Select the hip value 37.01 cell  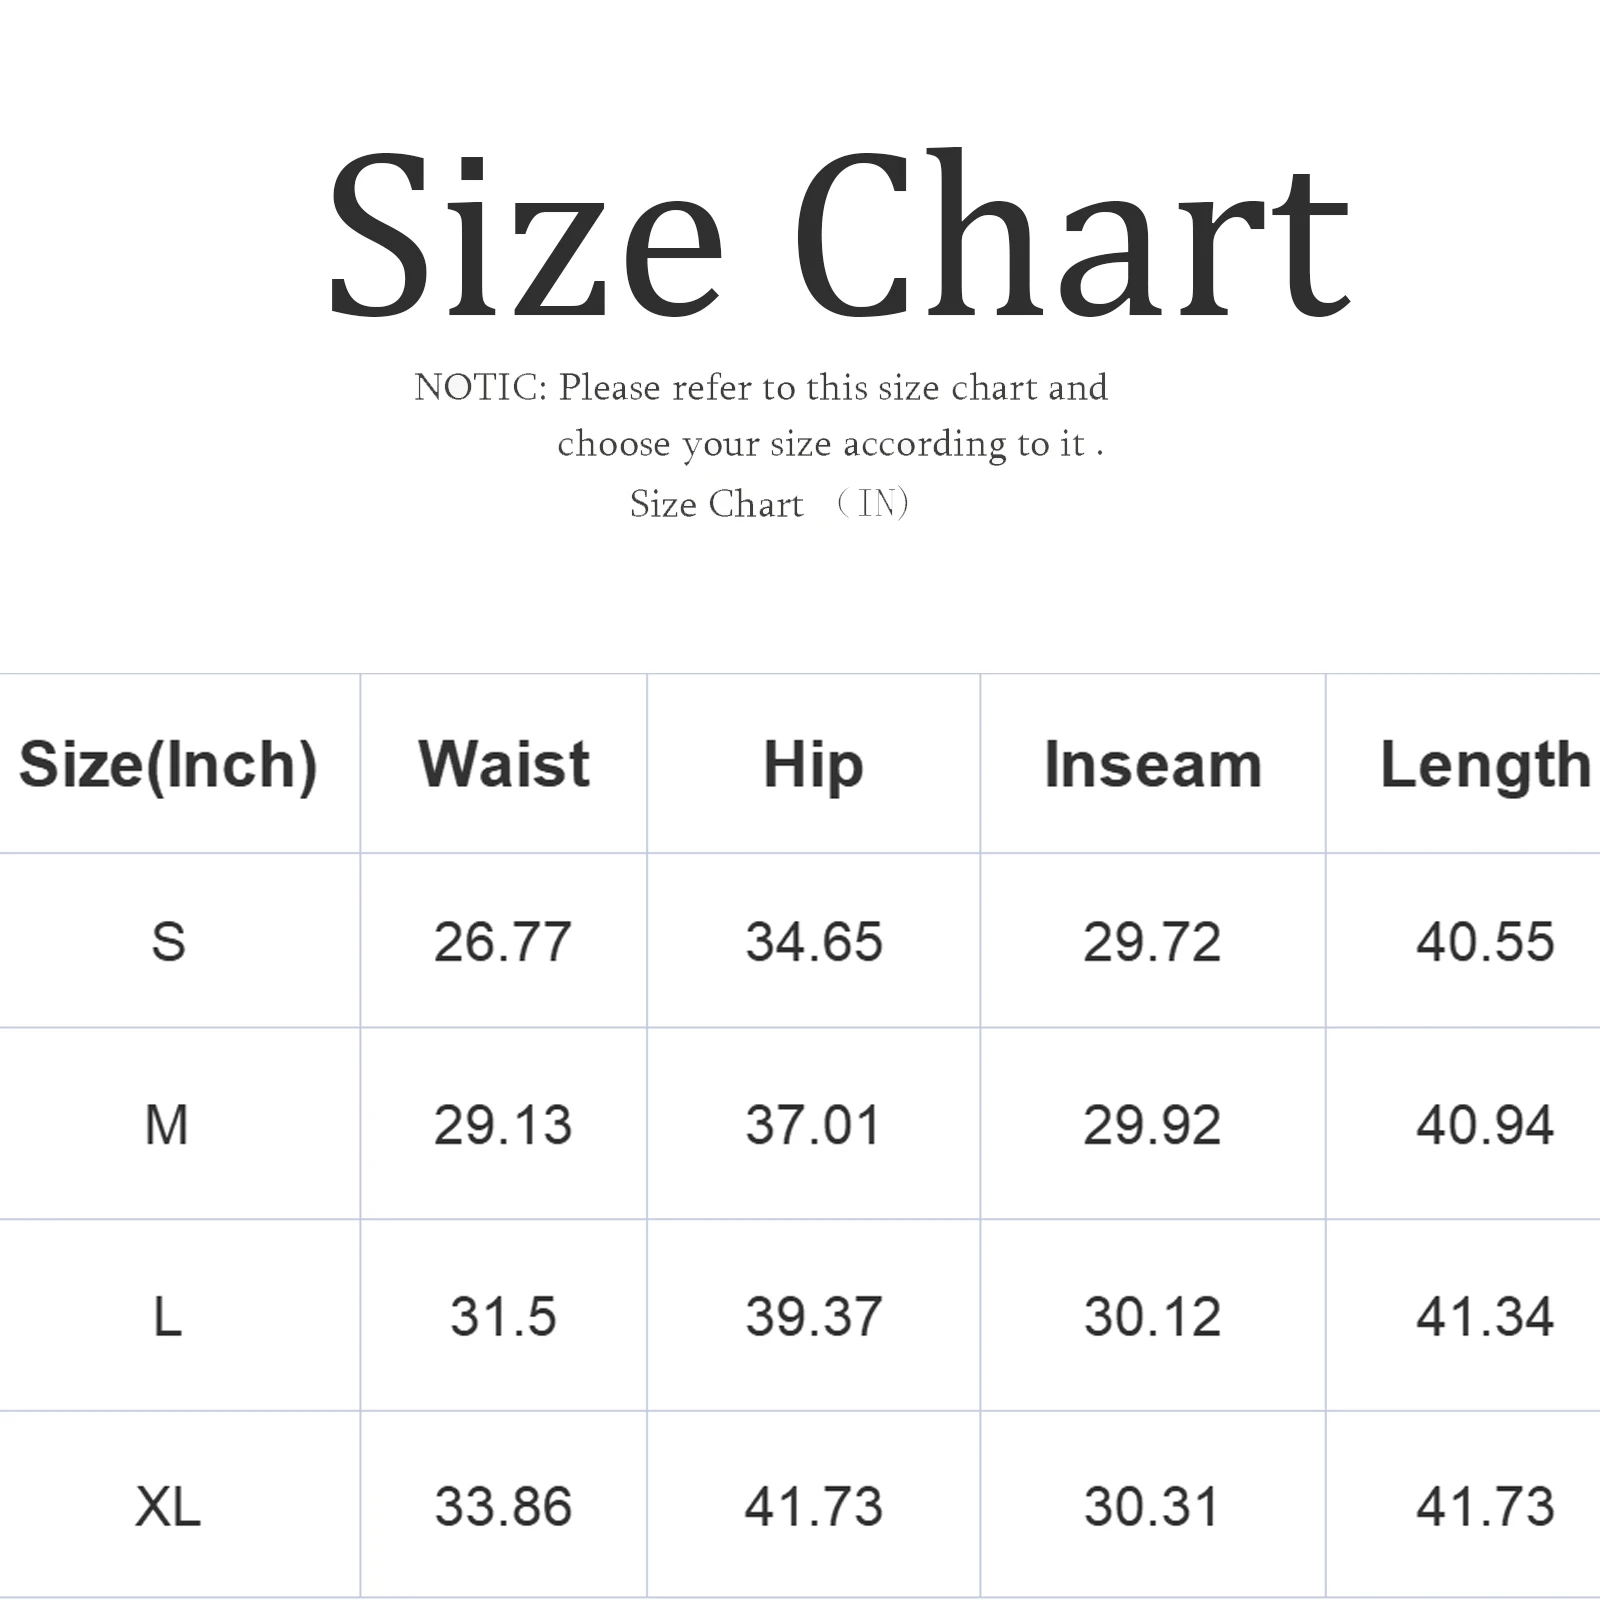[813, 1125]
